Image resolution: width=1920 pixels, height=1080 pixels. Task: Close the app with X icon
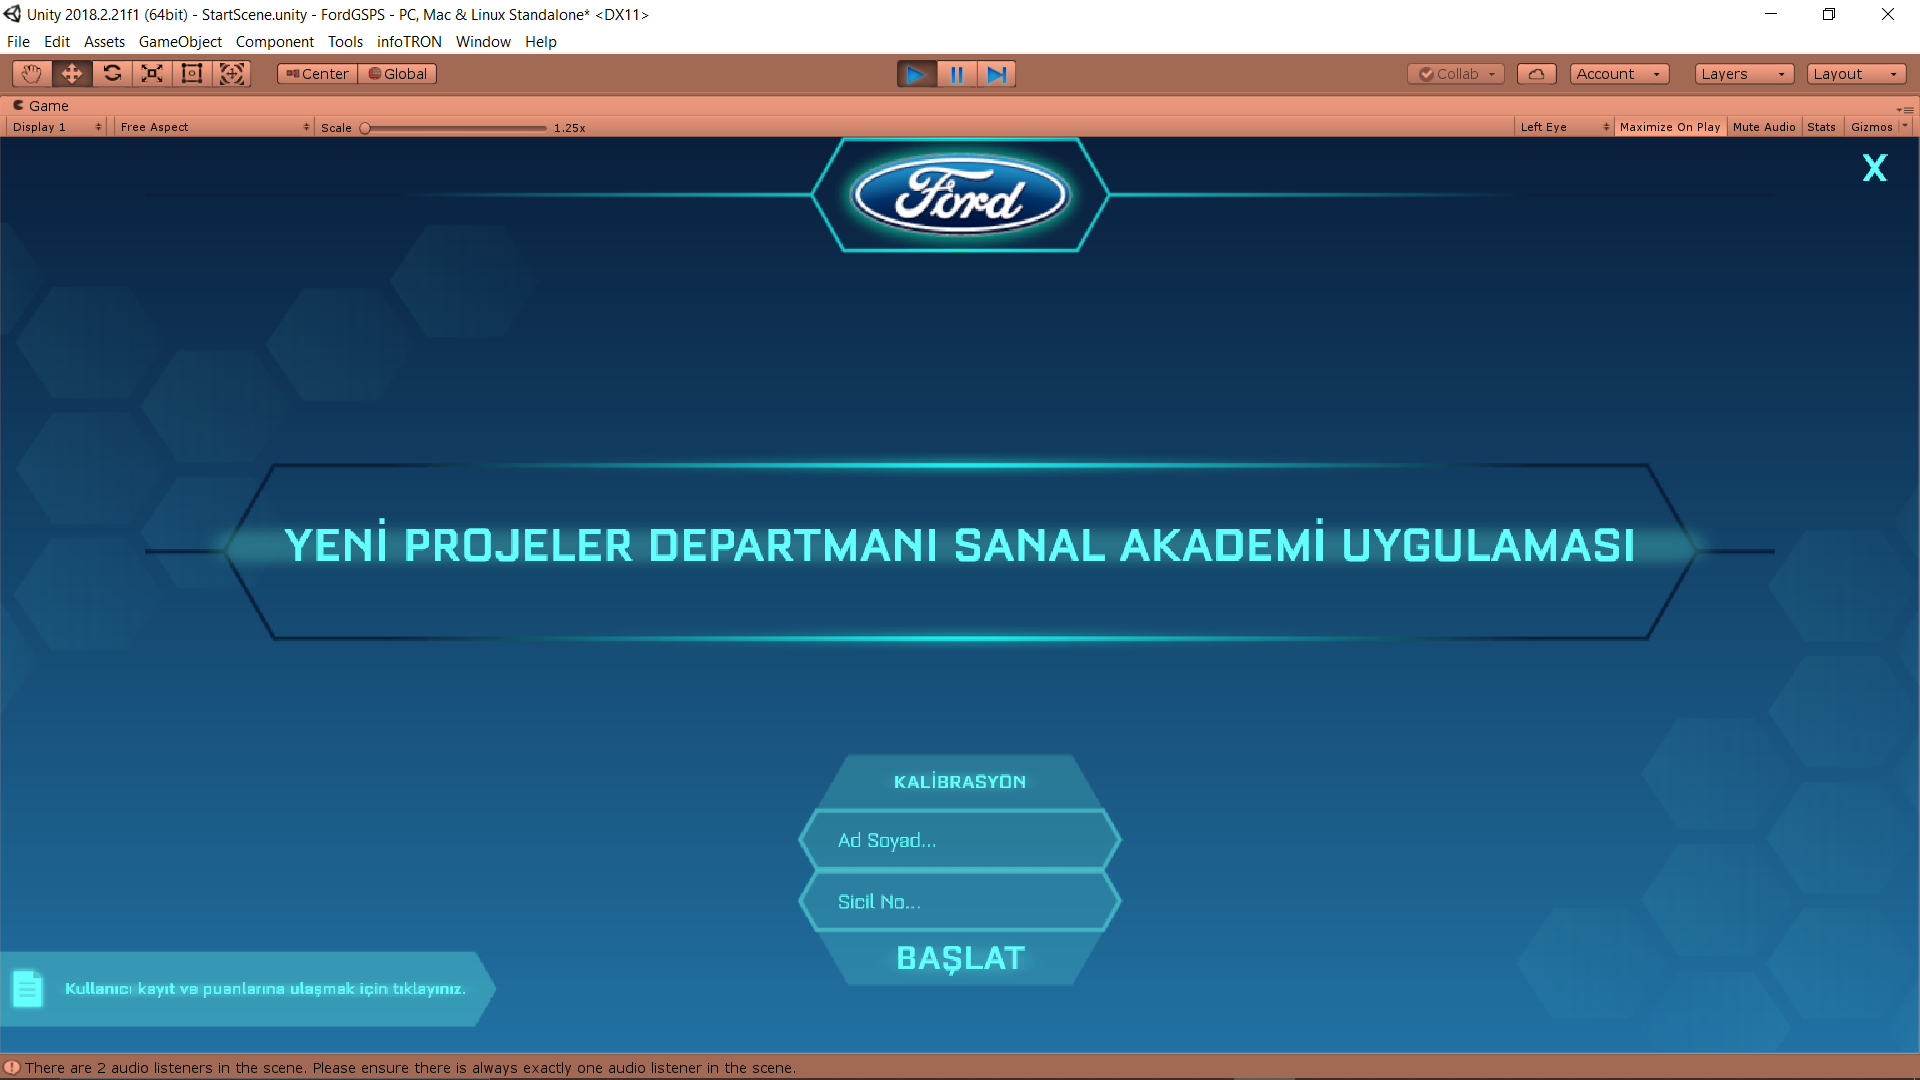coord(1874,167)
